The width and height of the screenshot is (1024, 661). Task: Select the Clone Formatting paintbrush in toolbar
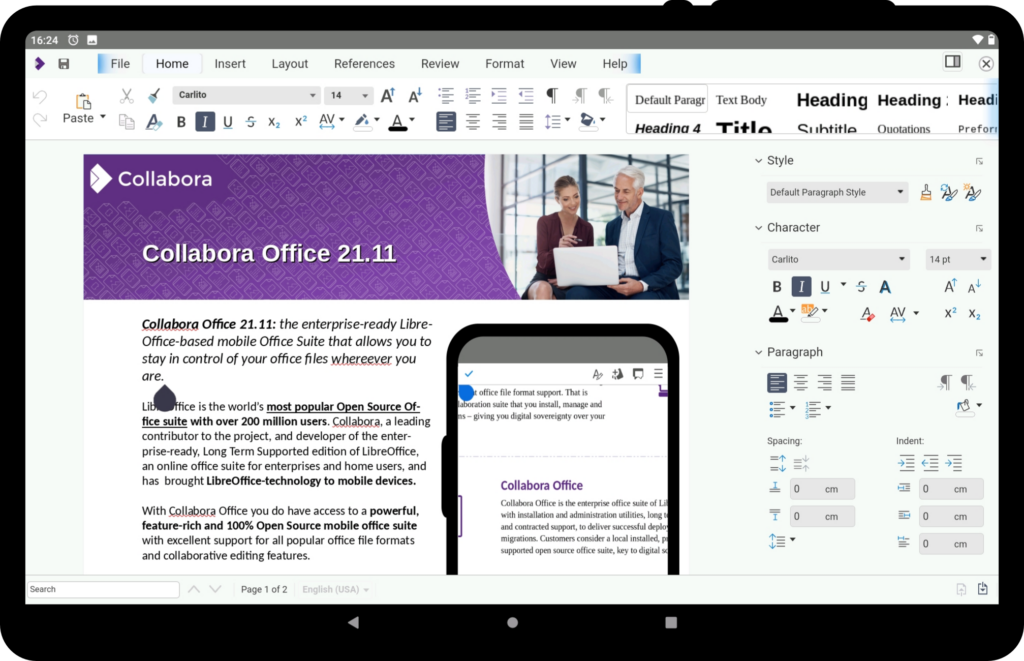coord(153,96)
